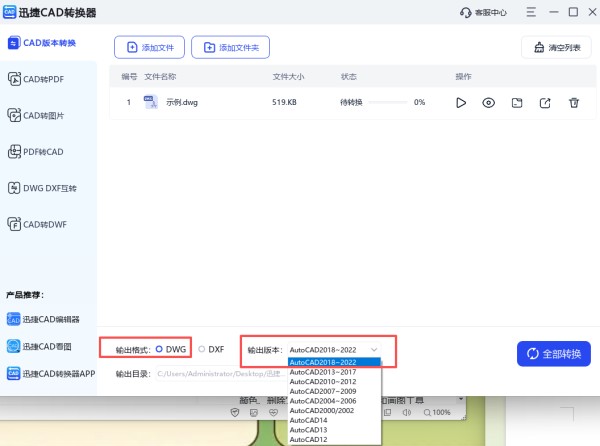
Task: Preview 示例.dwg using the eye icon
Action: [x=489, y=102]
